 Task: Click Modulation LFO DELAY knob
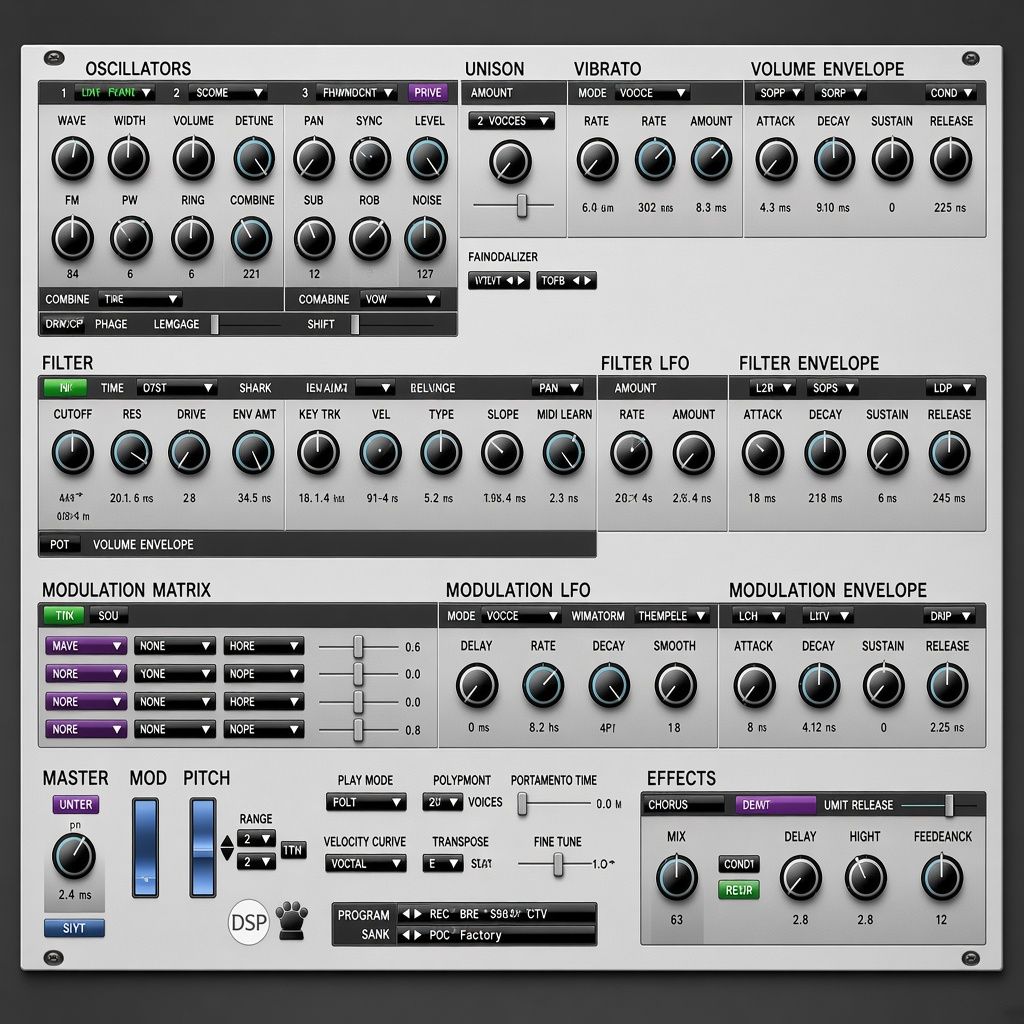pyautogui.click(x=477, y=685)
